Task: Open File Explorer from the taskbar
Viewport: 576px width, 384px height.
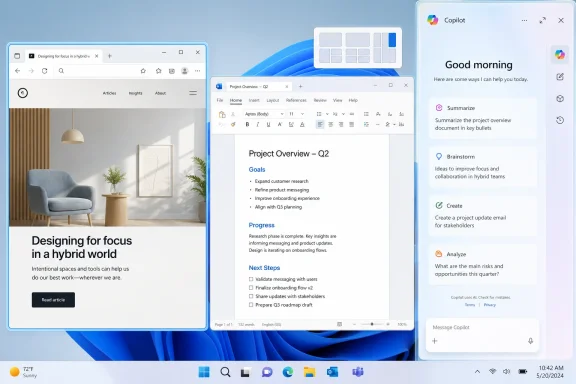Action: coord(309,372)
